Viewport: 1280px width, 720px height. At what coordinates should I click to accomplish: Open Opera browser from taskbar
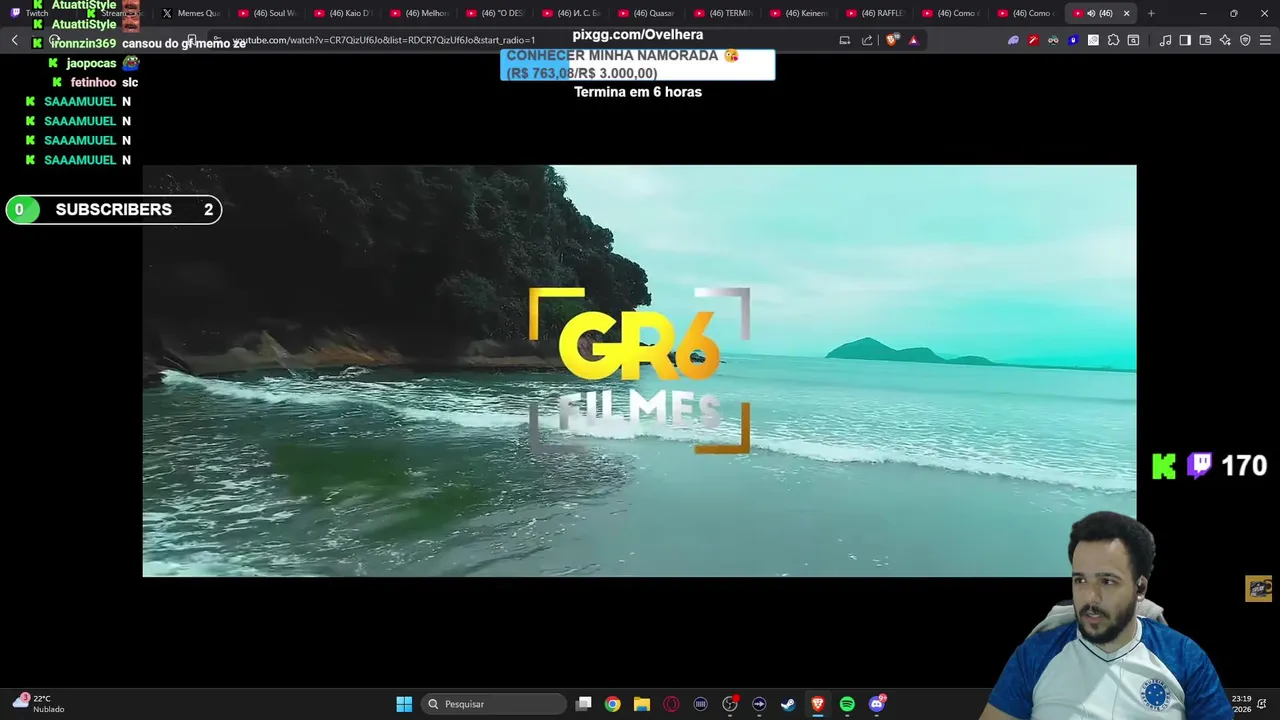pyautogui.click(x=671, y=704)
